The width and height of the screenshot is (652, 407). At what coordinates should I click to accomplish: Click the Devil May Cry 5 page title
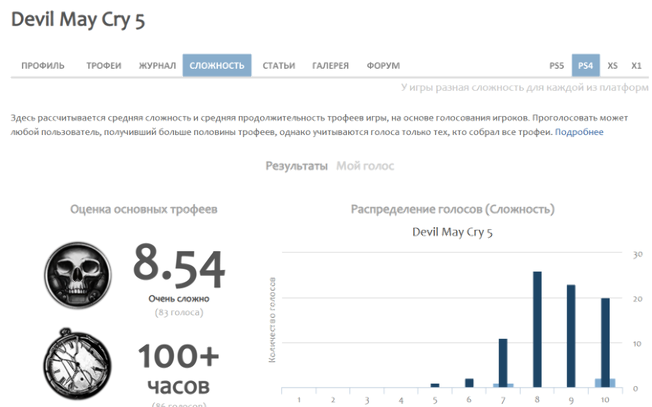click(x=78, y=20)
